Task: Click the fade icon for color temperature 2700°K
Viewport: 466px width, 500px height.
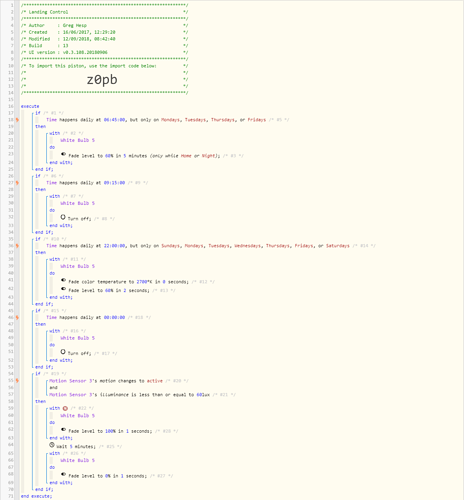Action: tap(63, 280)
